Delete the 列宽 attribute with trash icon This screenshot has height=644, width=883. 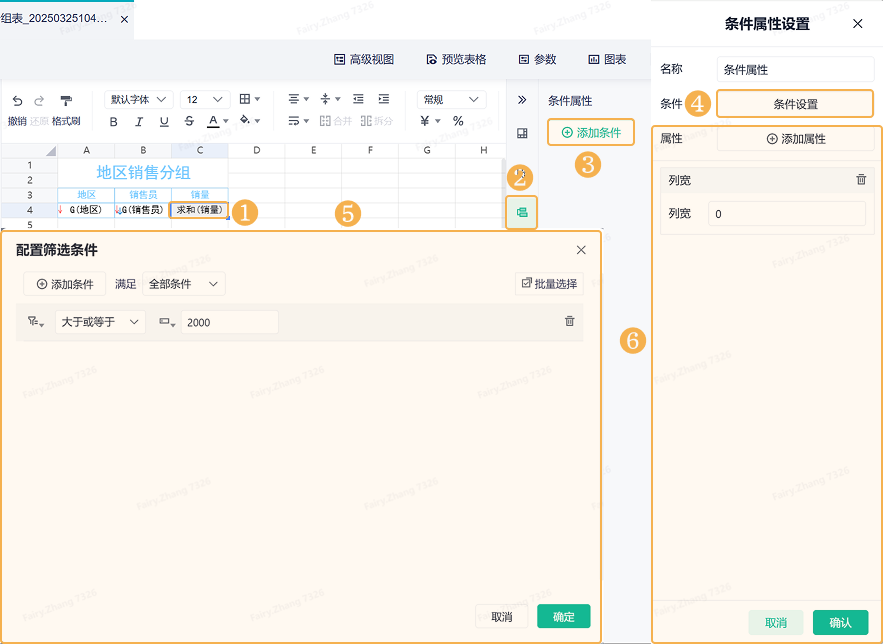(861, 180)
